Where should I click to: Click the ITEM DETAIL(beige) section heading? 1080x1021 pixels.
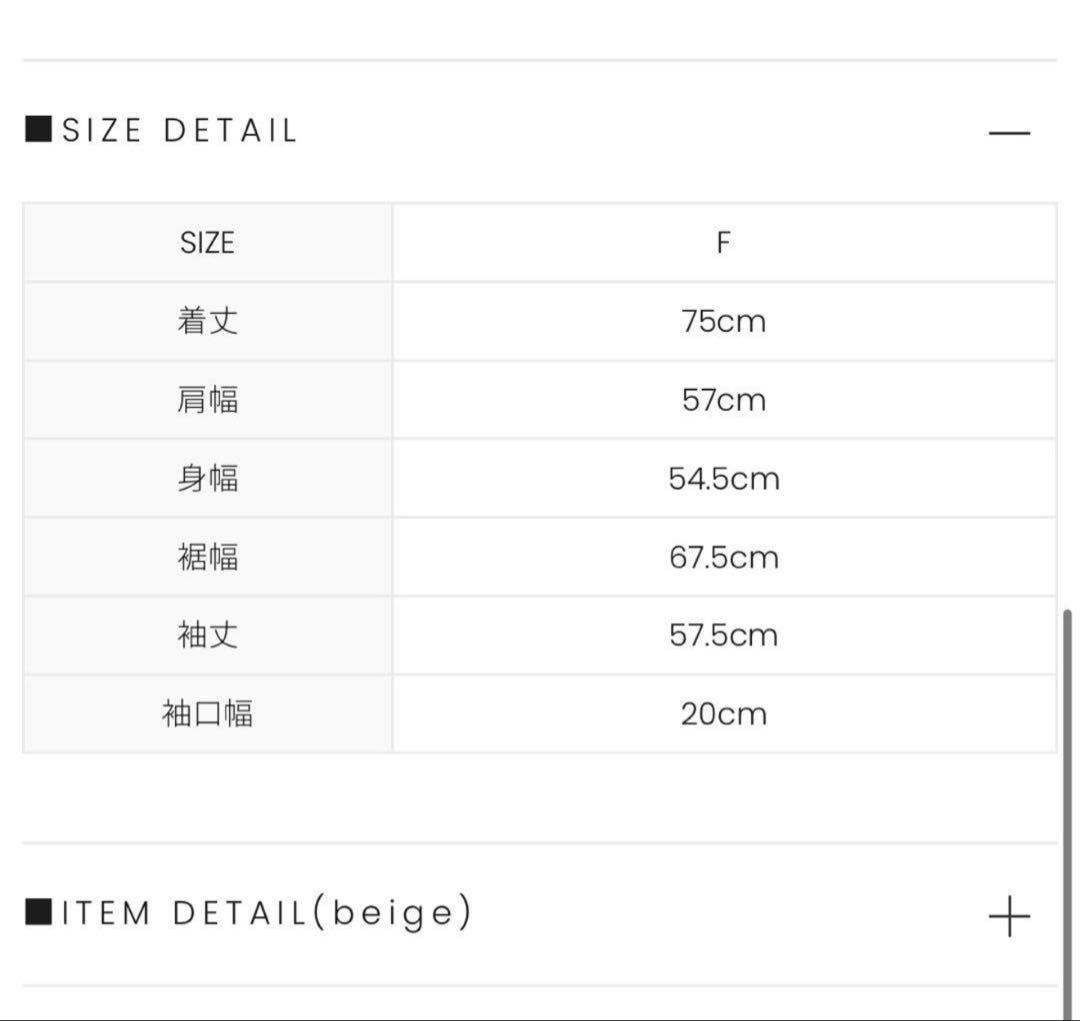(x=266, y=913)
